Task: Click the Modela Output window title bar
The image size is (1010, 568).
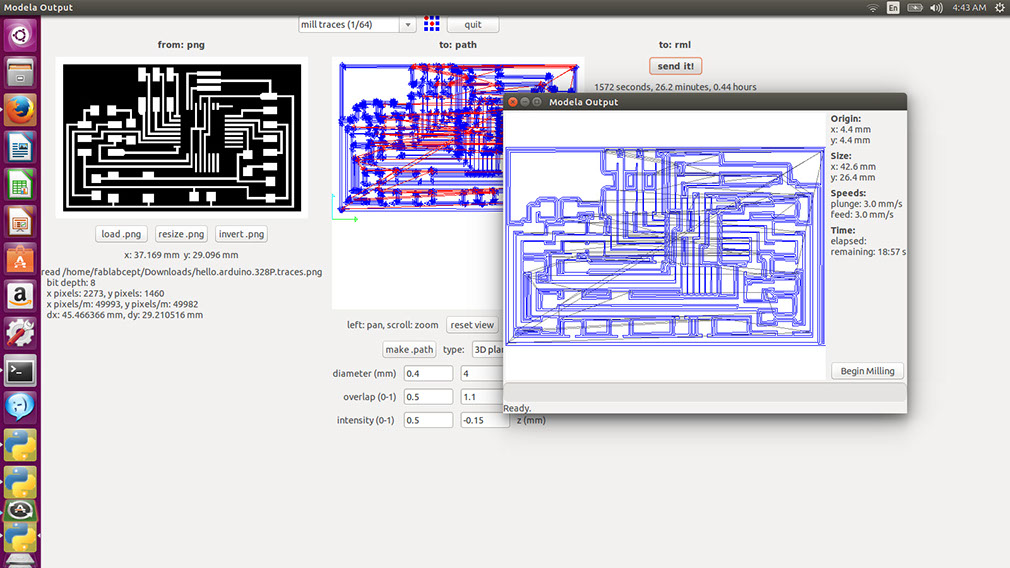Action: [x=705, y=102]
